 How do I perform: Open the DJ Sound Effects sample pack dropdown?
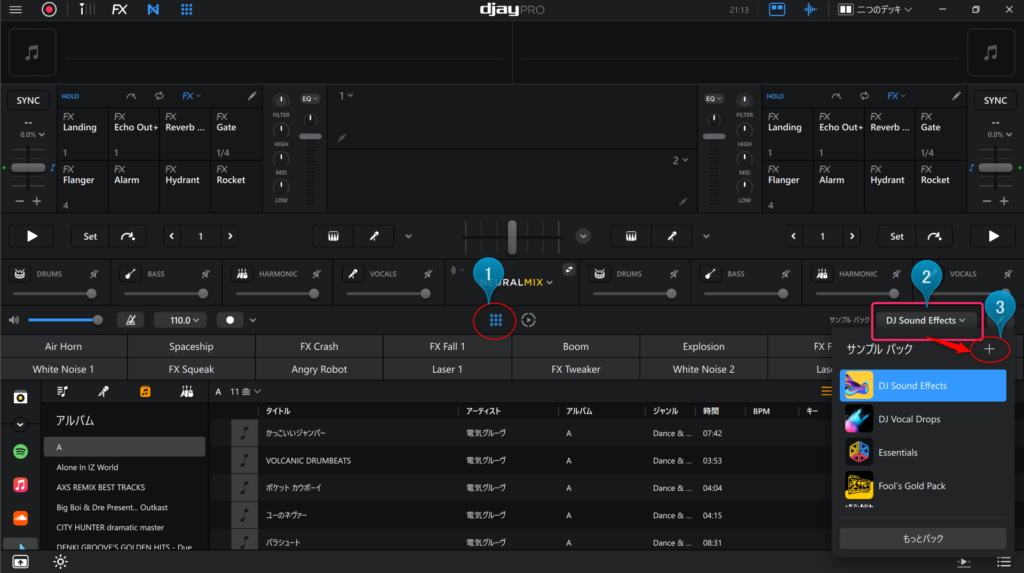pyautogui.click(x=925, y=320)
